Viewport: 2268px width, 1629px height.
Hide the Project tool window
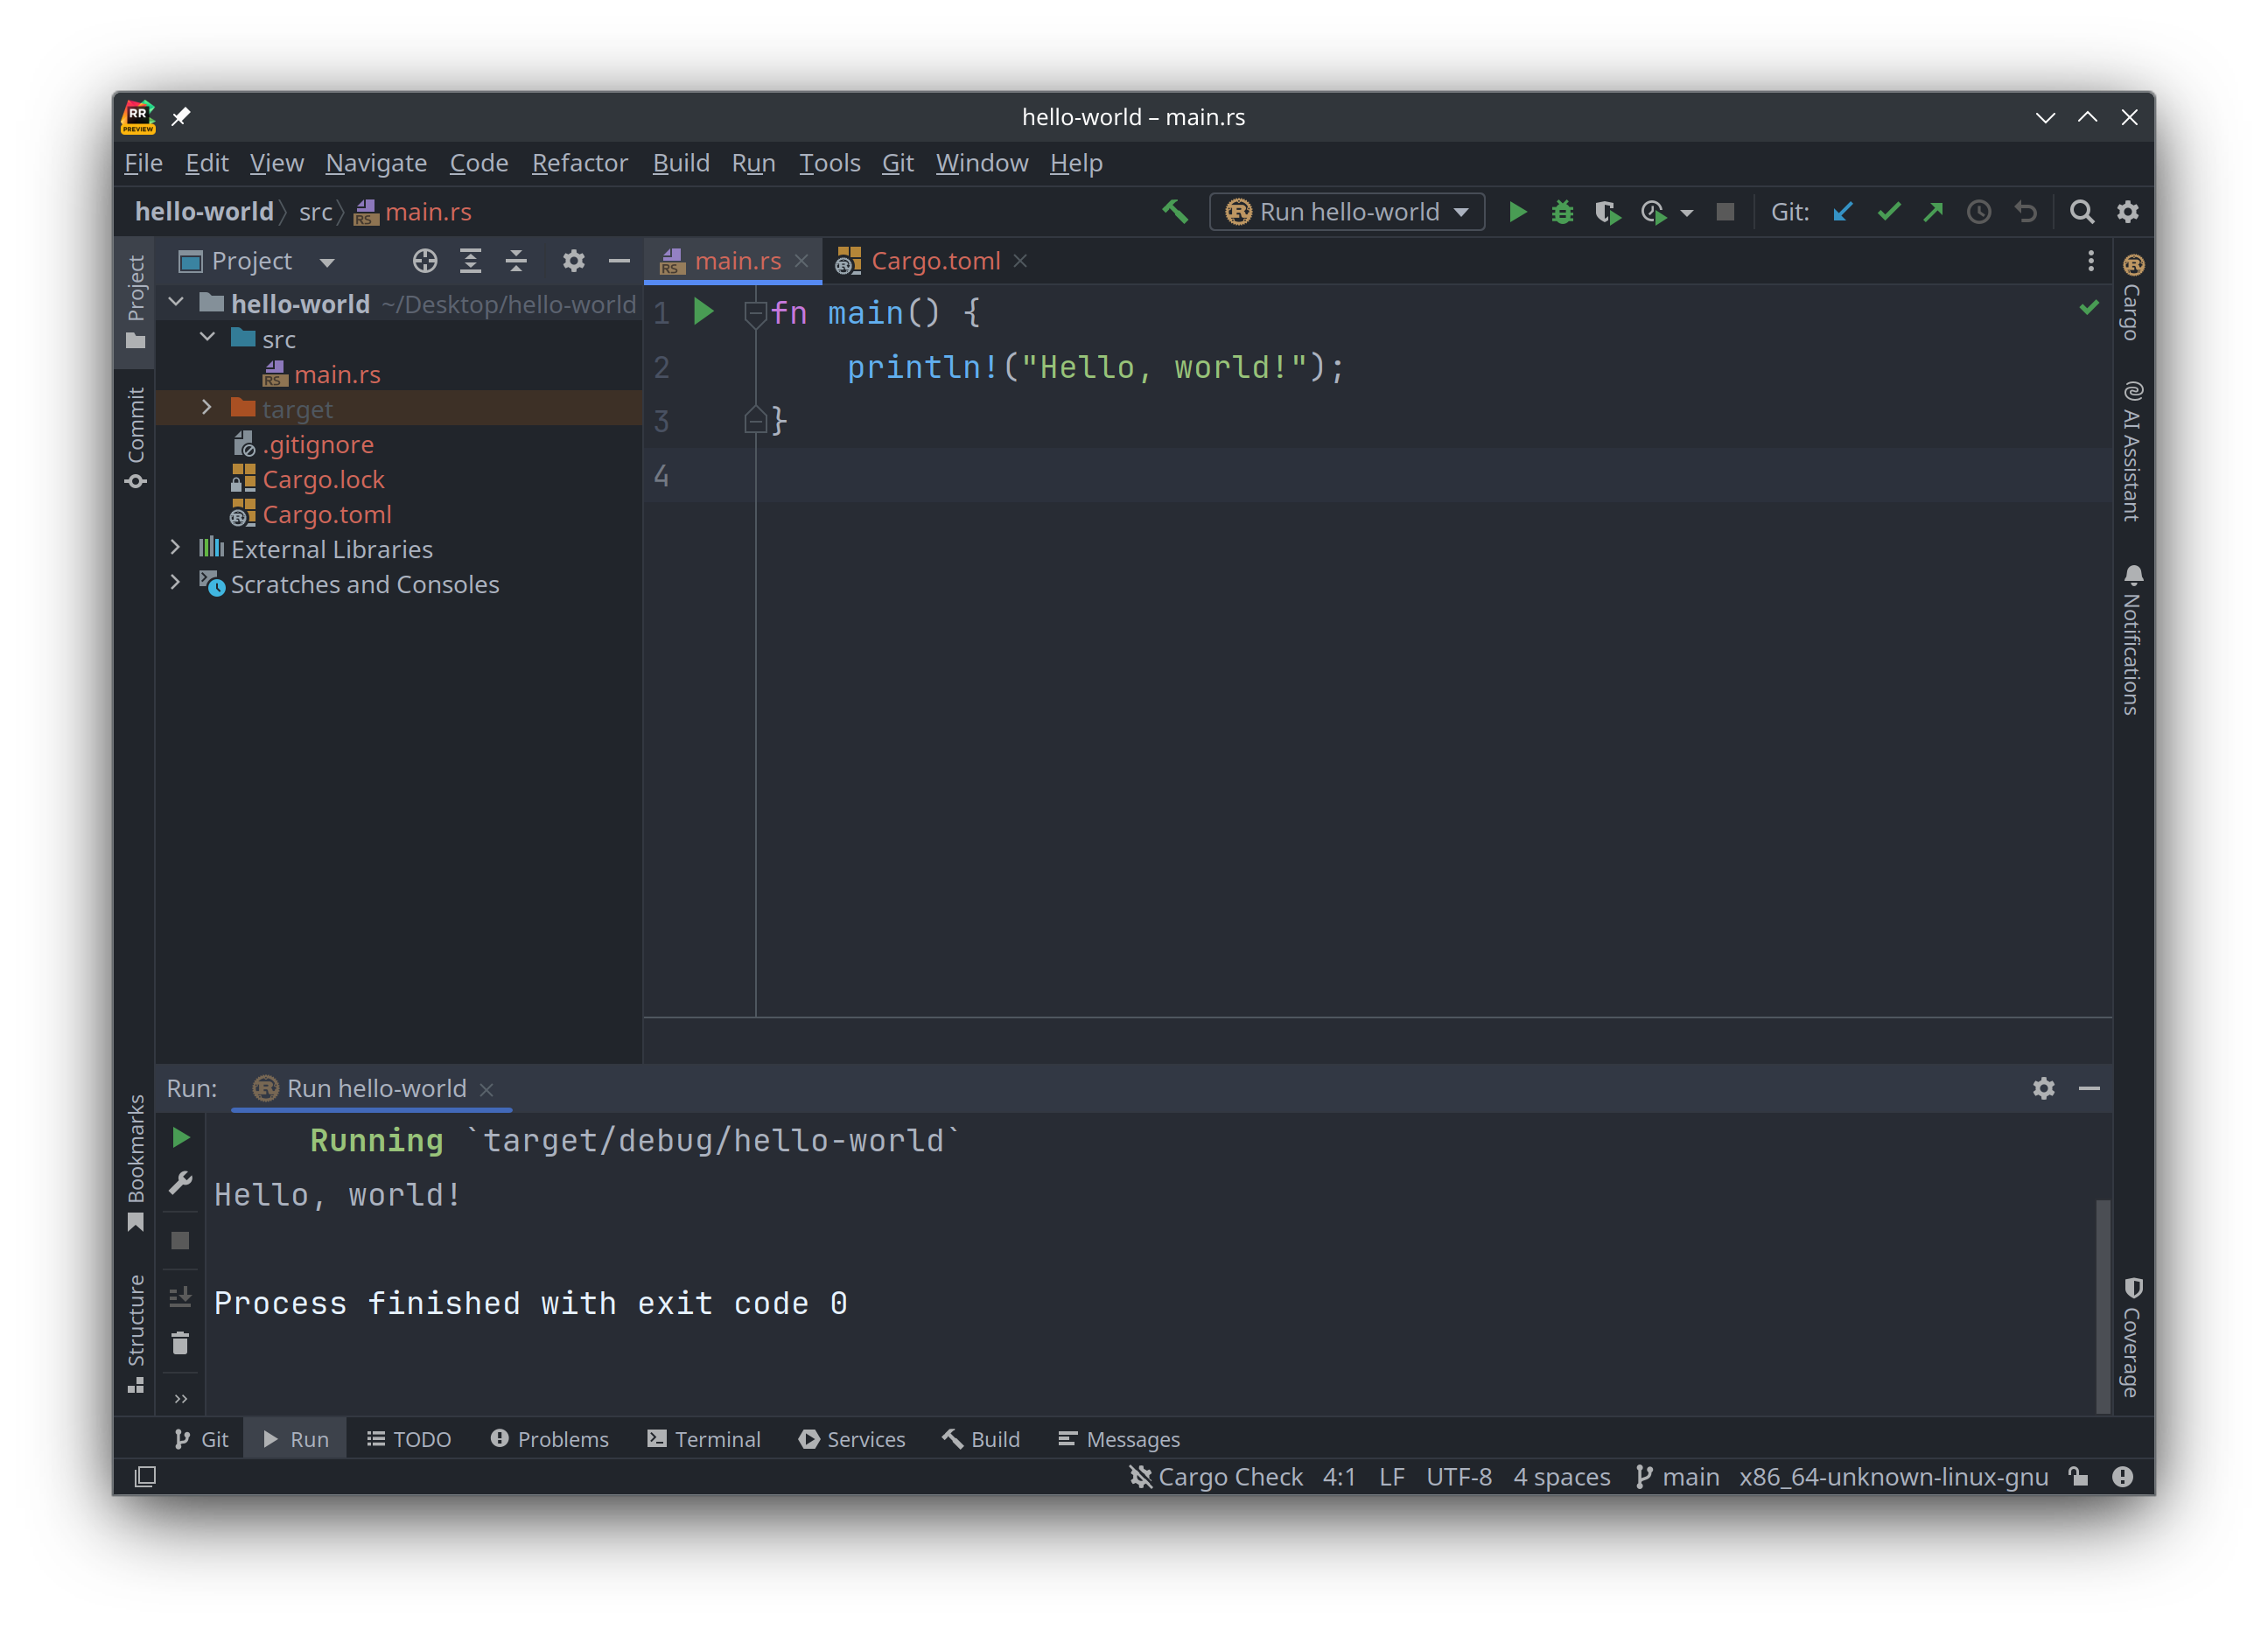pyautogui.click(x=619, y=261)
